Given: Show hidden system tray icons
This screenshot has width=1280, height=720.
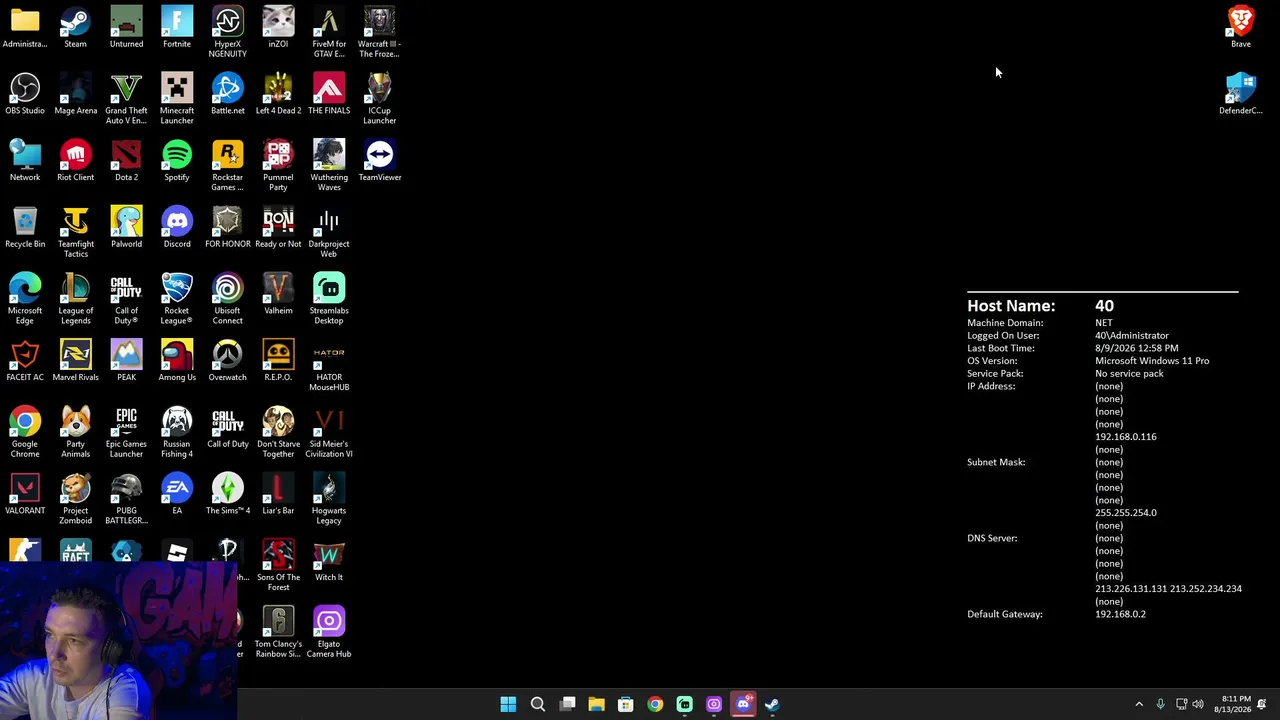Looking at the screenshot, I should 1139,704.
